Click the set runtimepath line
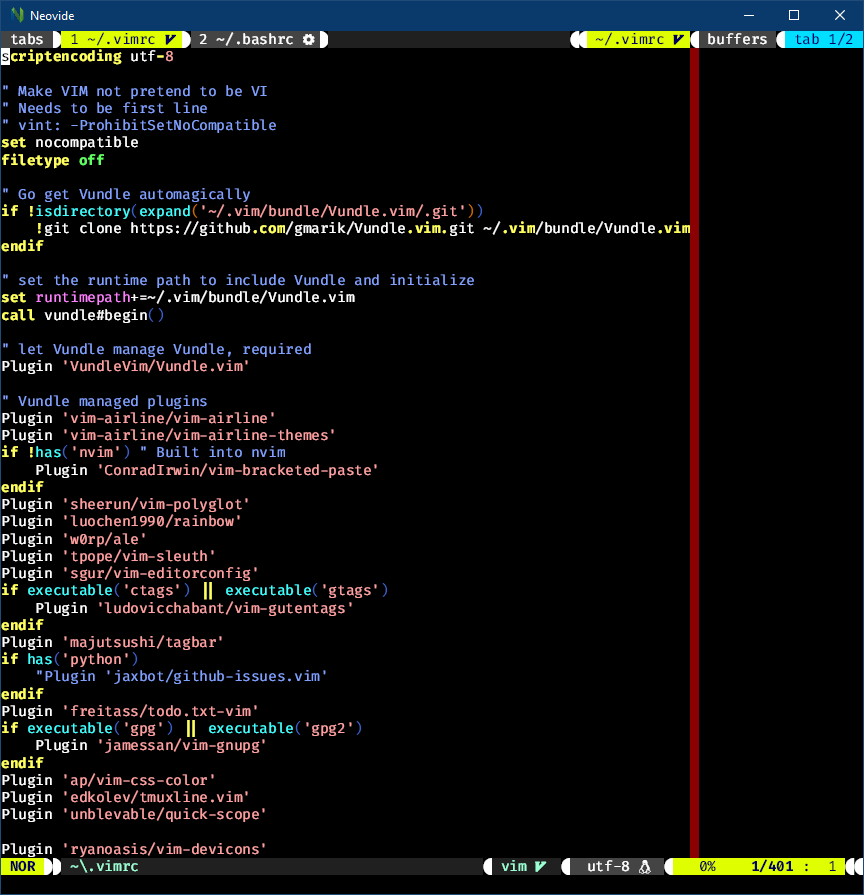Screen dimensions: 864x895 [x=178, y=298]
